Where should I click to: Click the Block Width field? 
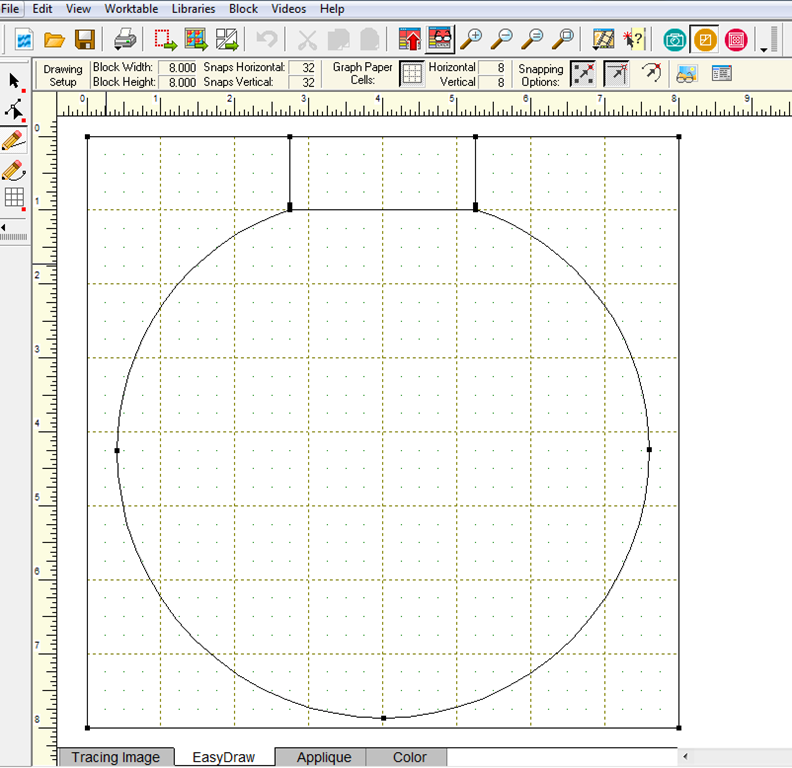tap(178, 68)
